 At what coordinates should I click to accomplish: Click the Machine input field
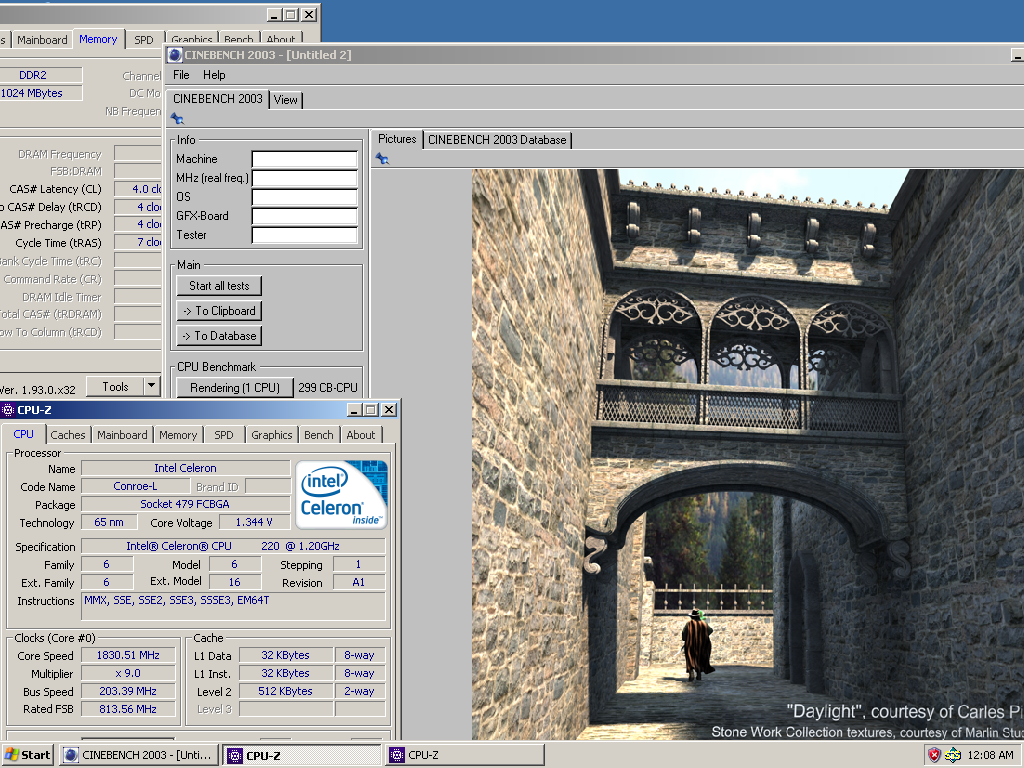click(304, 159)
